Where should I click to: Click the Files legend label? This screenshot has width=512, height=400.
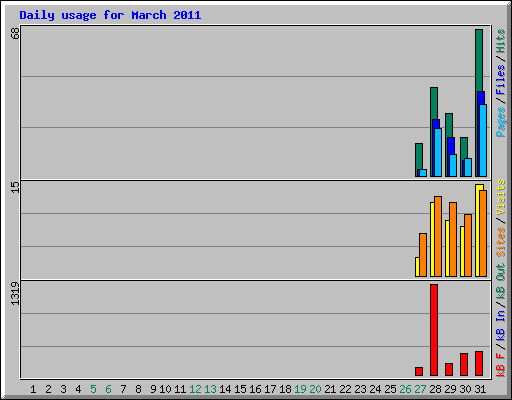point(500,80)
